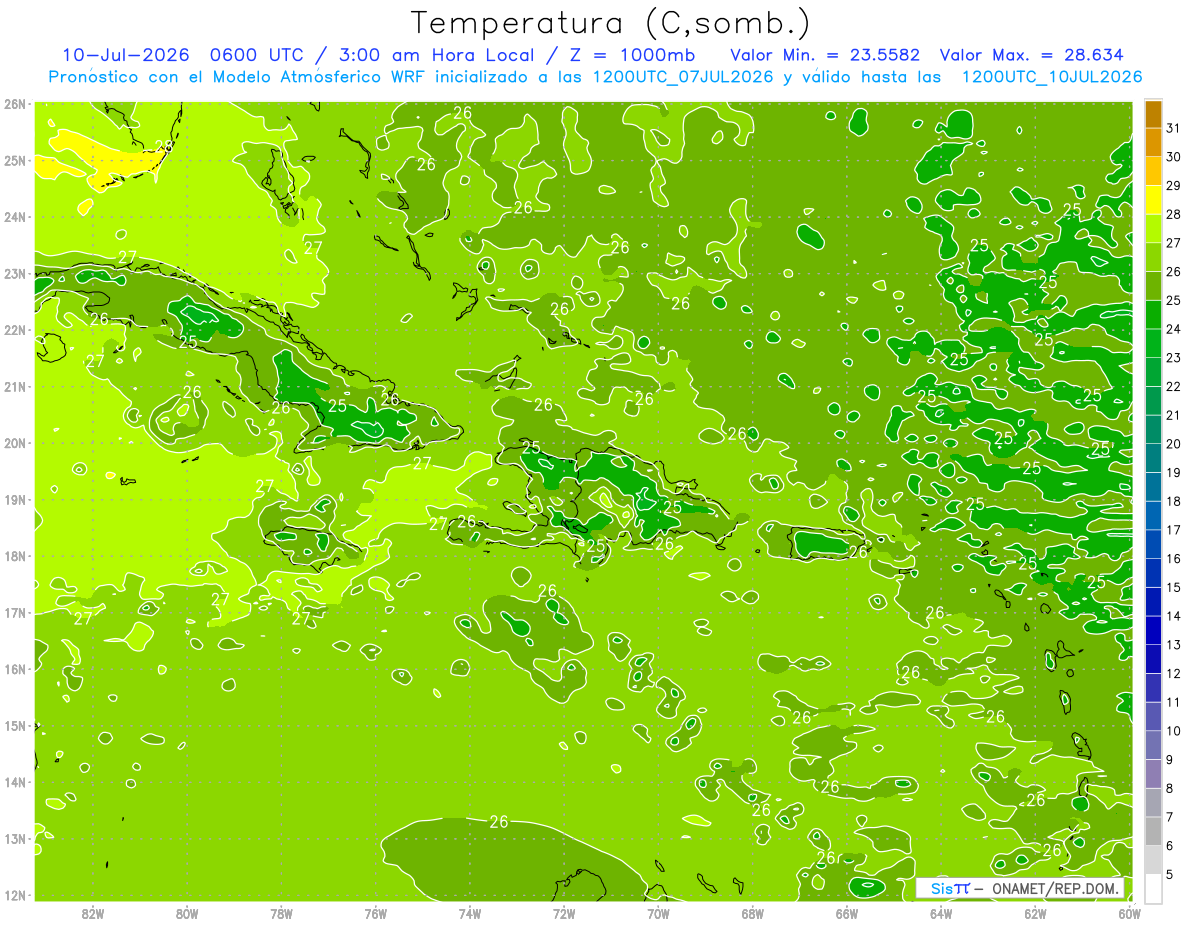Click the color scale label "20"
The width and height of the screenshot is (1200, 927).
coord(1173,444)
